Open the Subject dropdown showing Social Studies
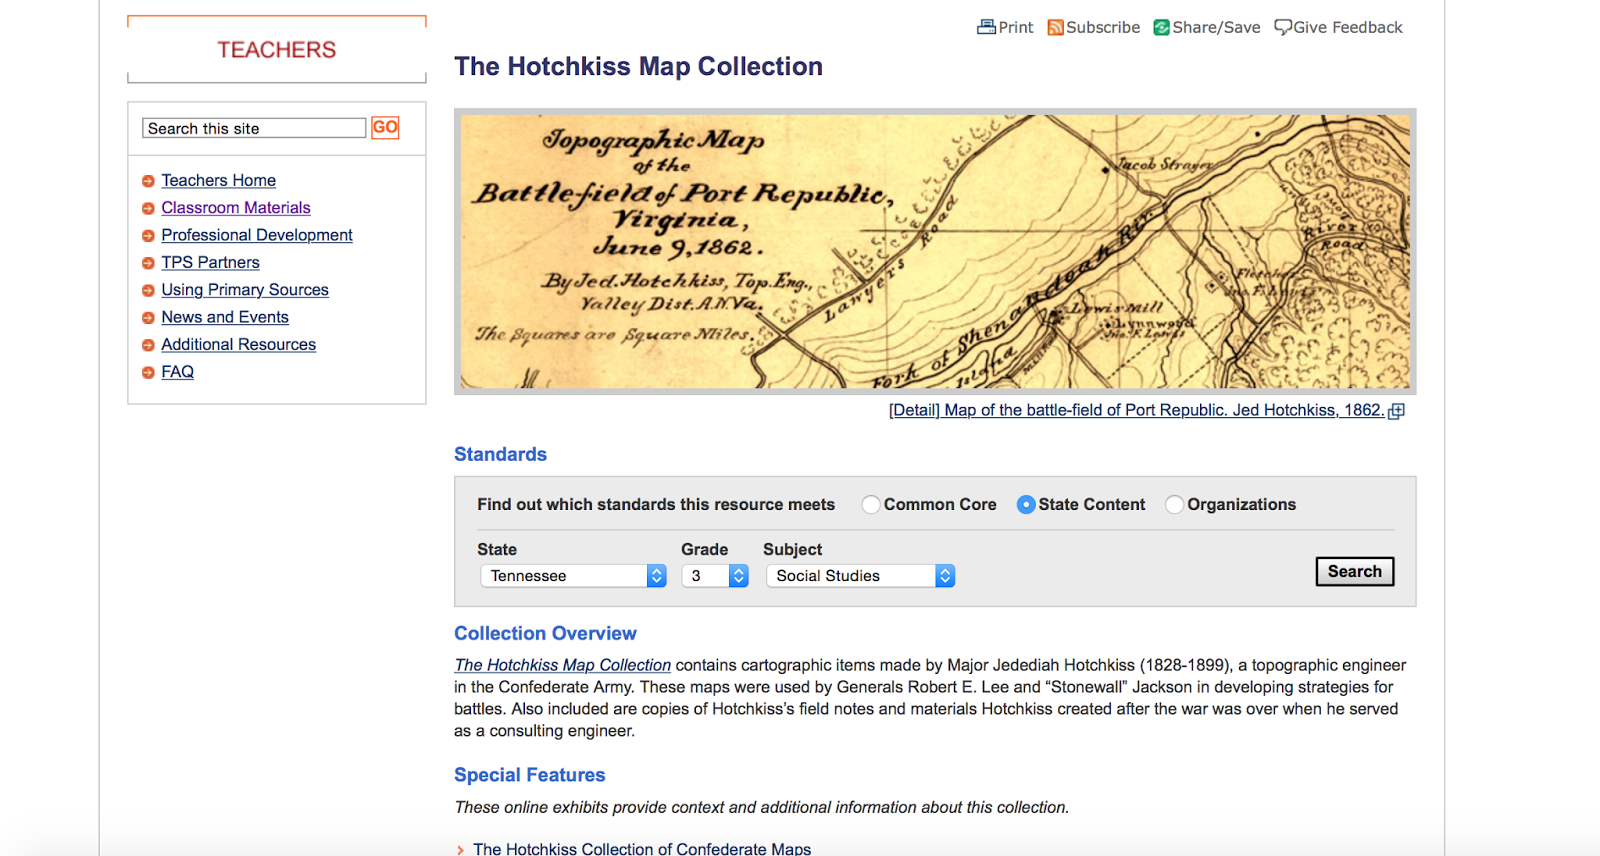The image size is (1600, 856). (x=861, y=576)
